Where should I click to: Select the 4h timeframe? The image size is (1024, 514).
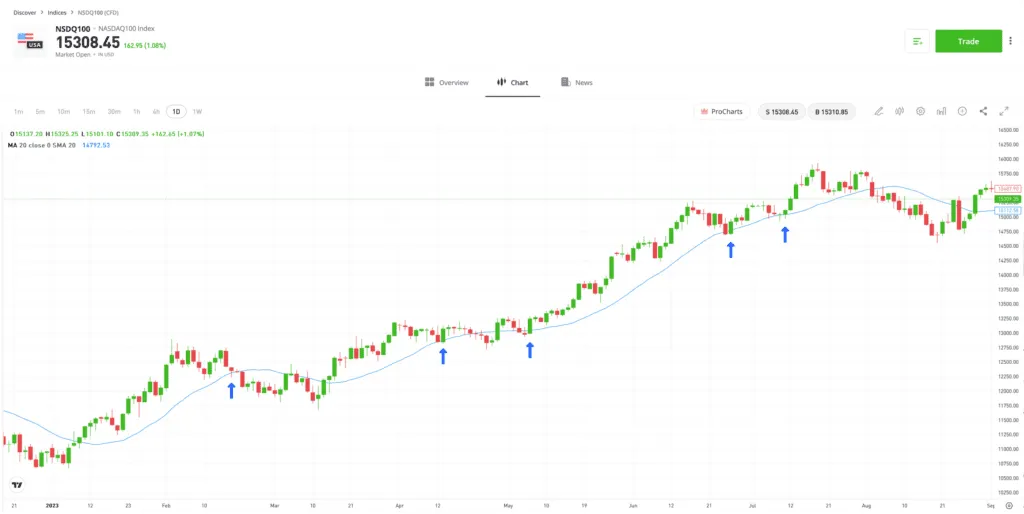pos(156,112)
